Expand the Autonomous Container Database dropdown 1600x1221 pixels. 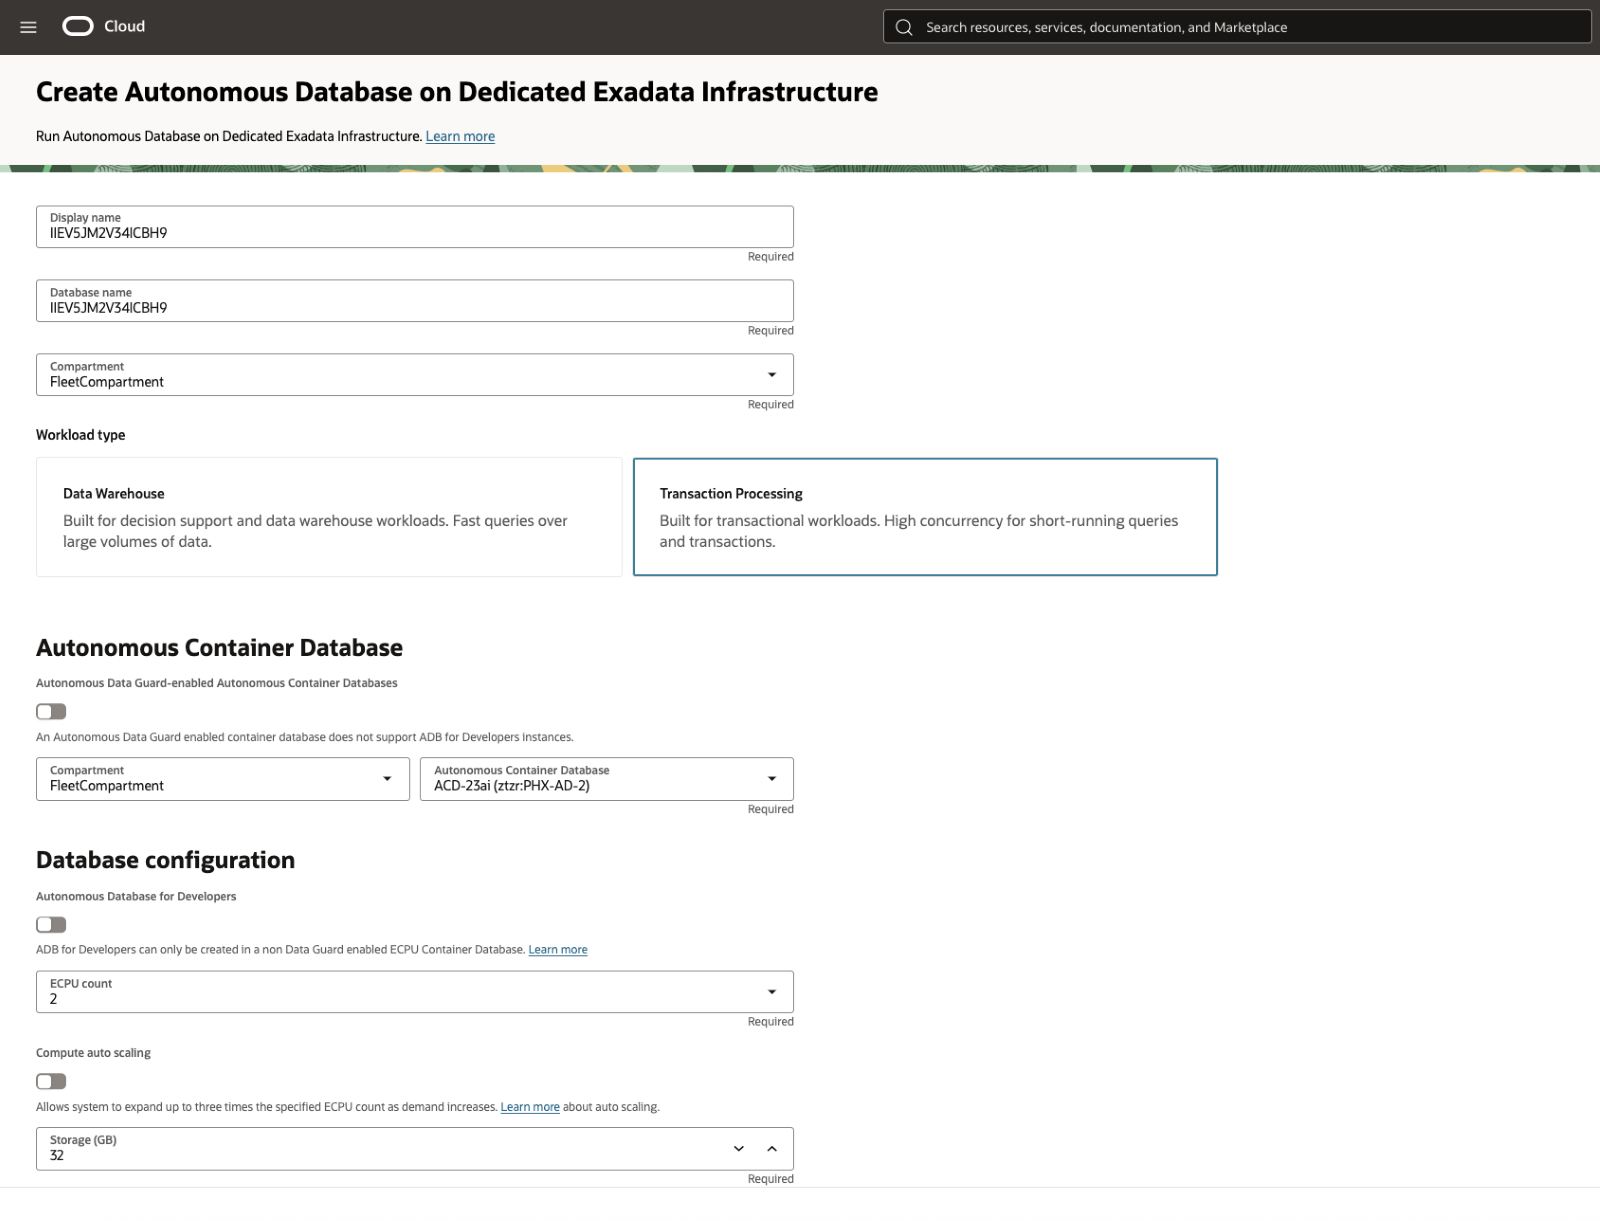click(x=607, y=779)
